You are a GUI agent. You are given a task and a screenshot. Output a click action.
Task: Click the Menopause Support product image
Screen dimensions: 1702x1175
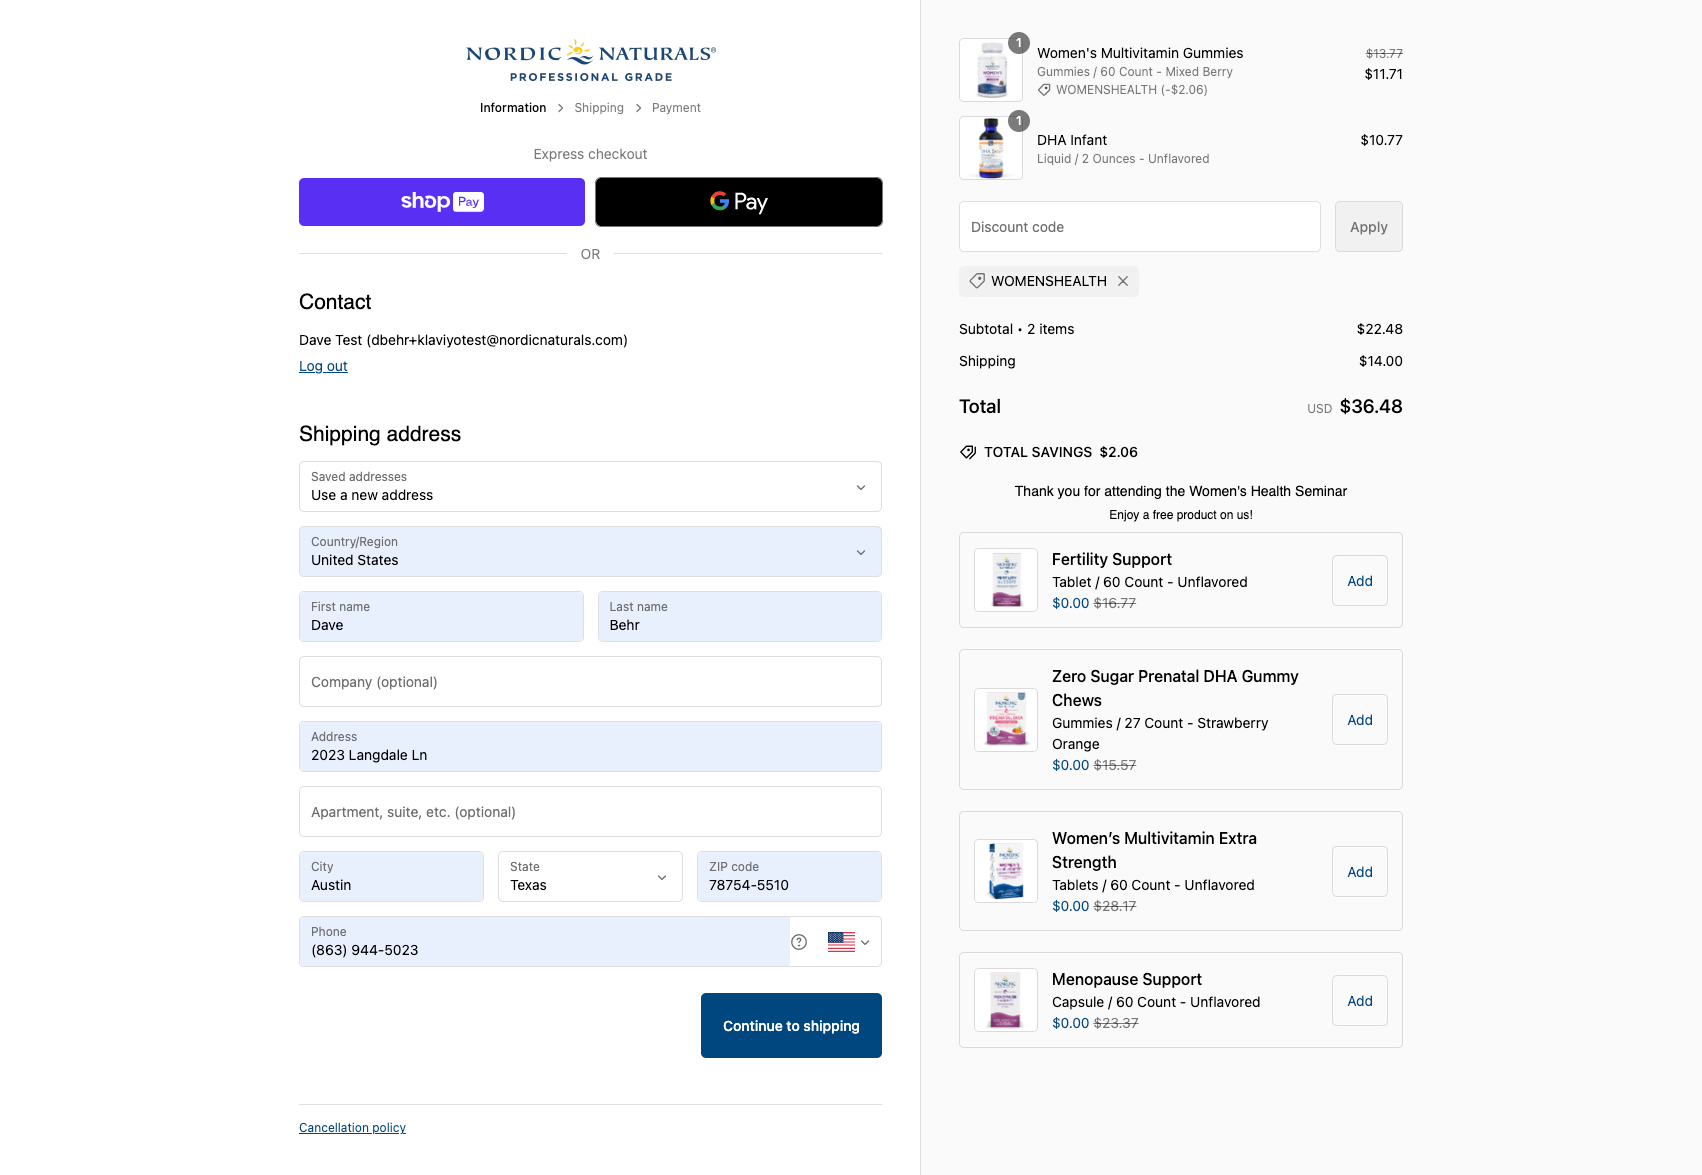1006,1000
